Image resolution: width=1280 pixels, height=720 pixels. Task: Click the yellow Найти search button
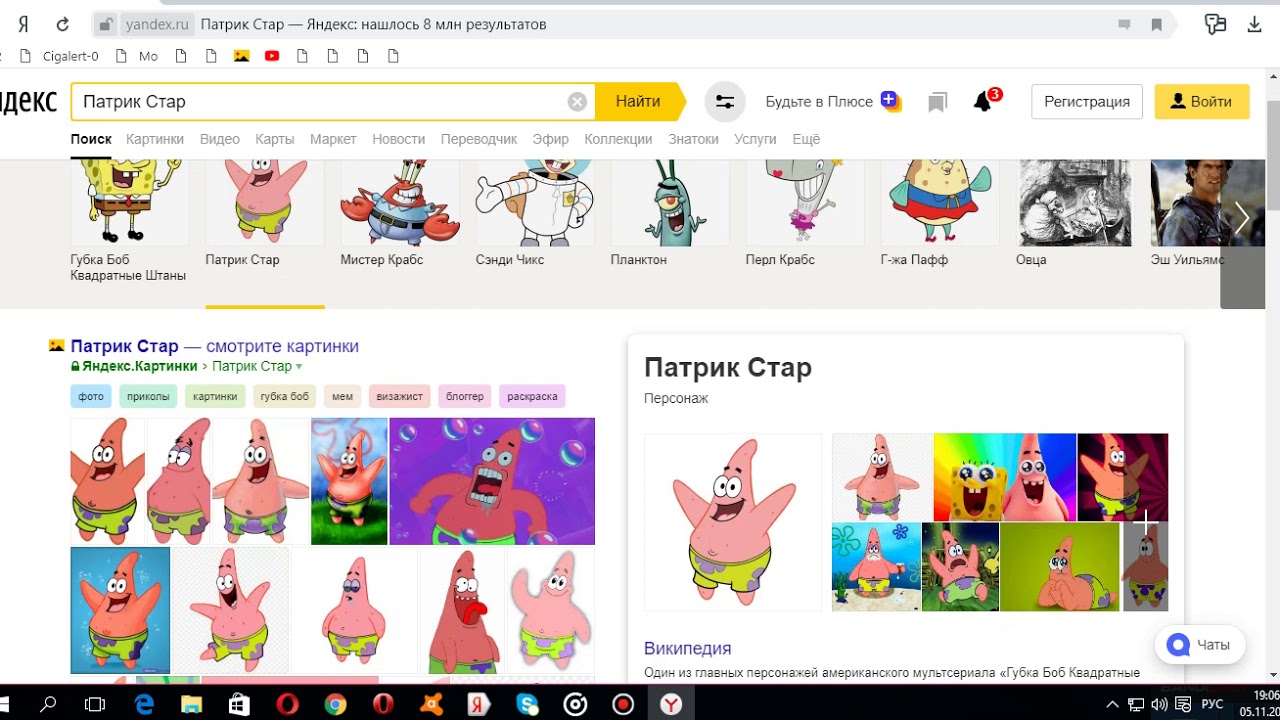(x=638, y=101)
